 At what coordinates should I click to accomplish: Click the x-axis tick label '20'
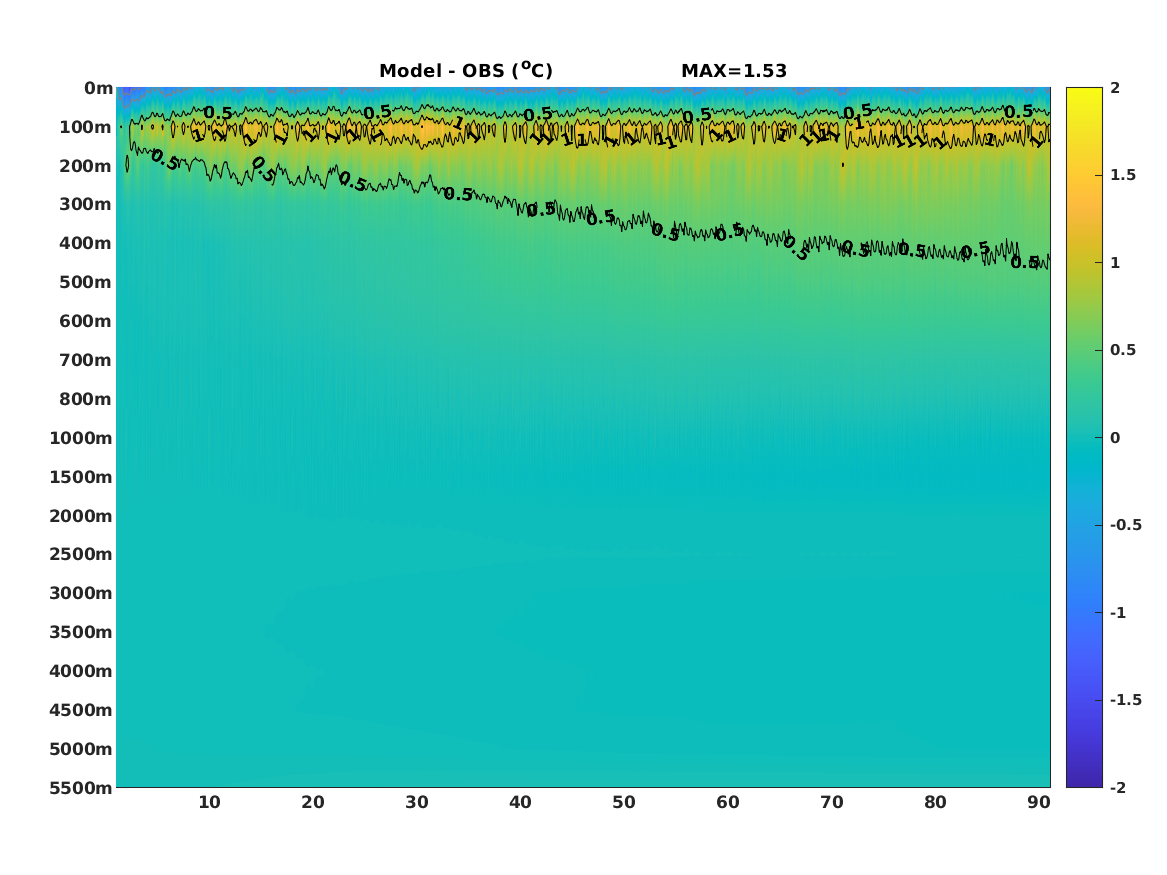coord(313,802)
